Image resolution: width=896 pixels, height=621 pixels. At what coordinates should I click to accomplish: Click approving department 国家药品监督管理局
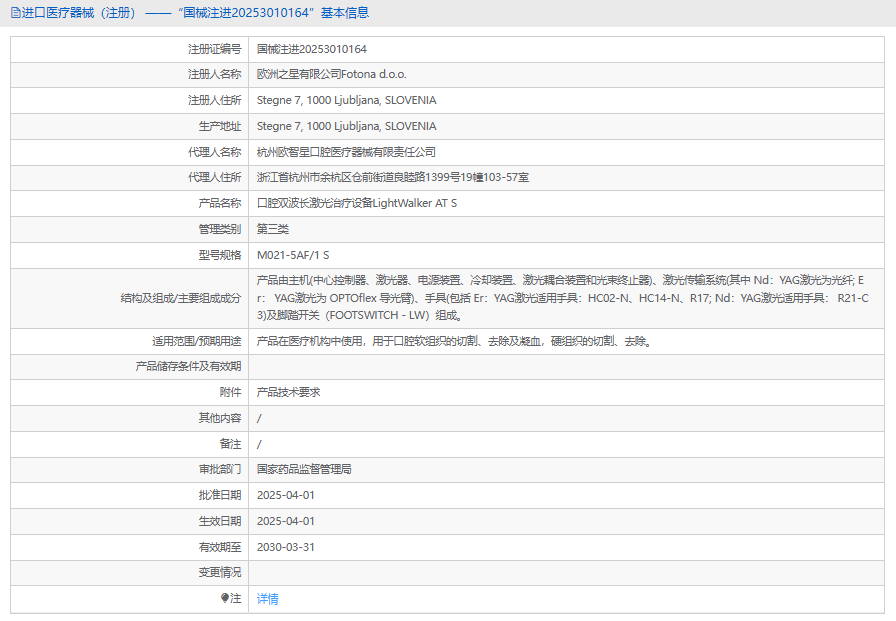[x=303, y=469]
